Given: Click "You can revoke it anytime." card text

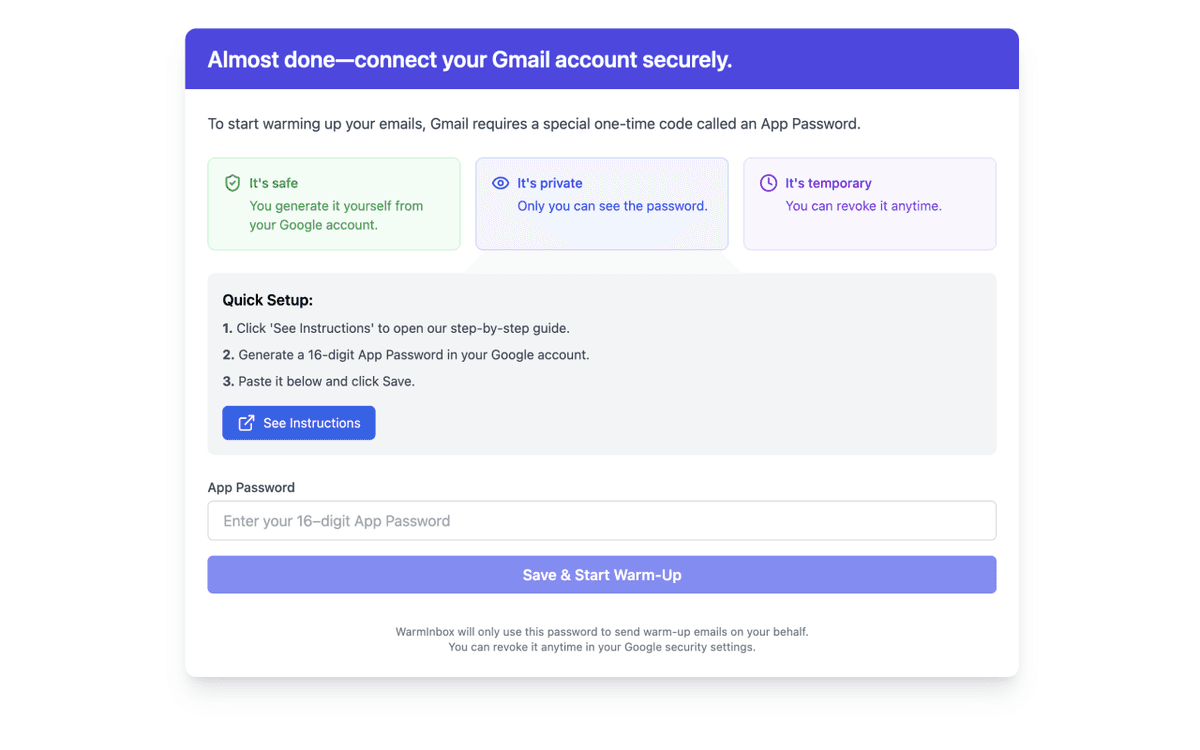Looking at the screenshot, I should click(863, 206).
